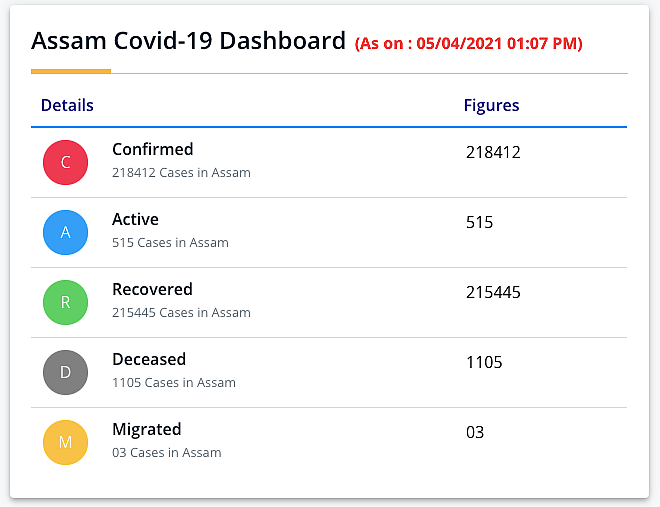
Task: Click the Assam Covid-19 Dashboard heading
Action: (x=188, y=41)
